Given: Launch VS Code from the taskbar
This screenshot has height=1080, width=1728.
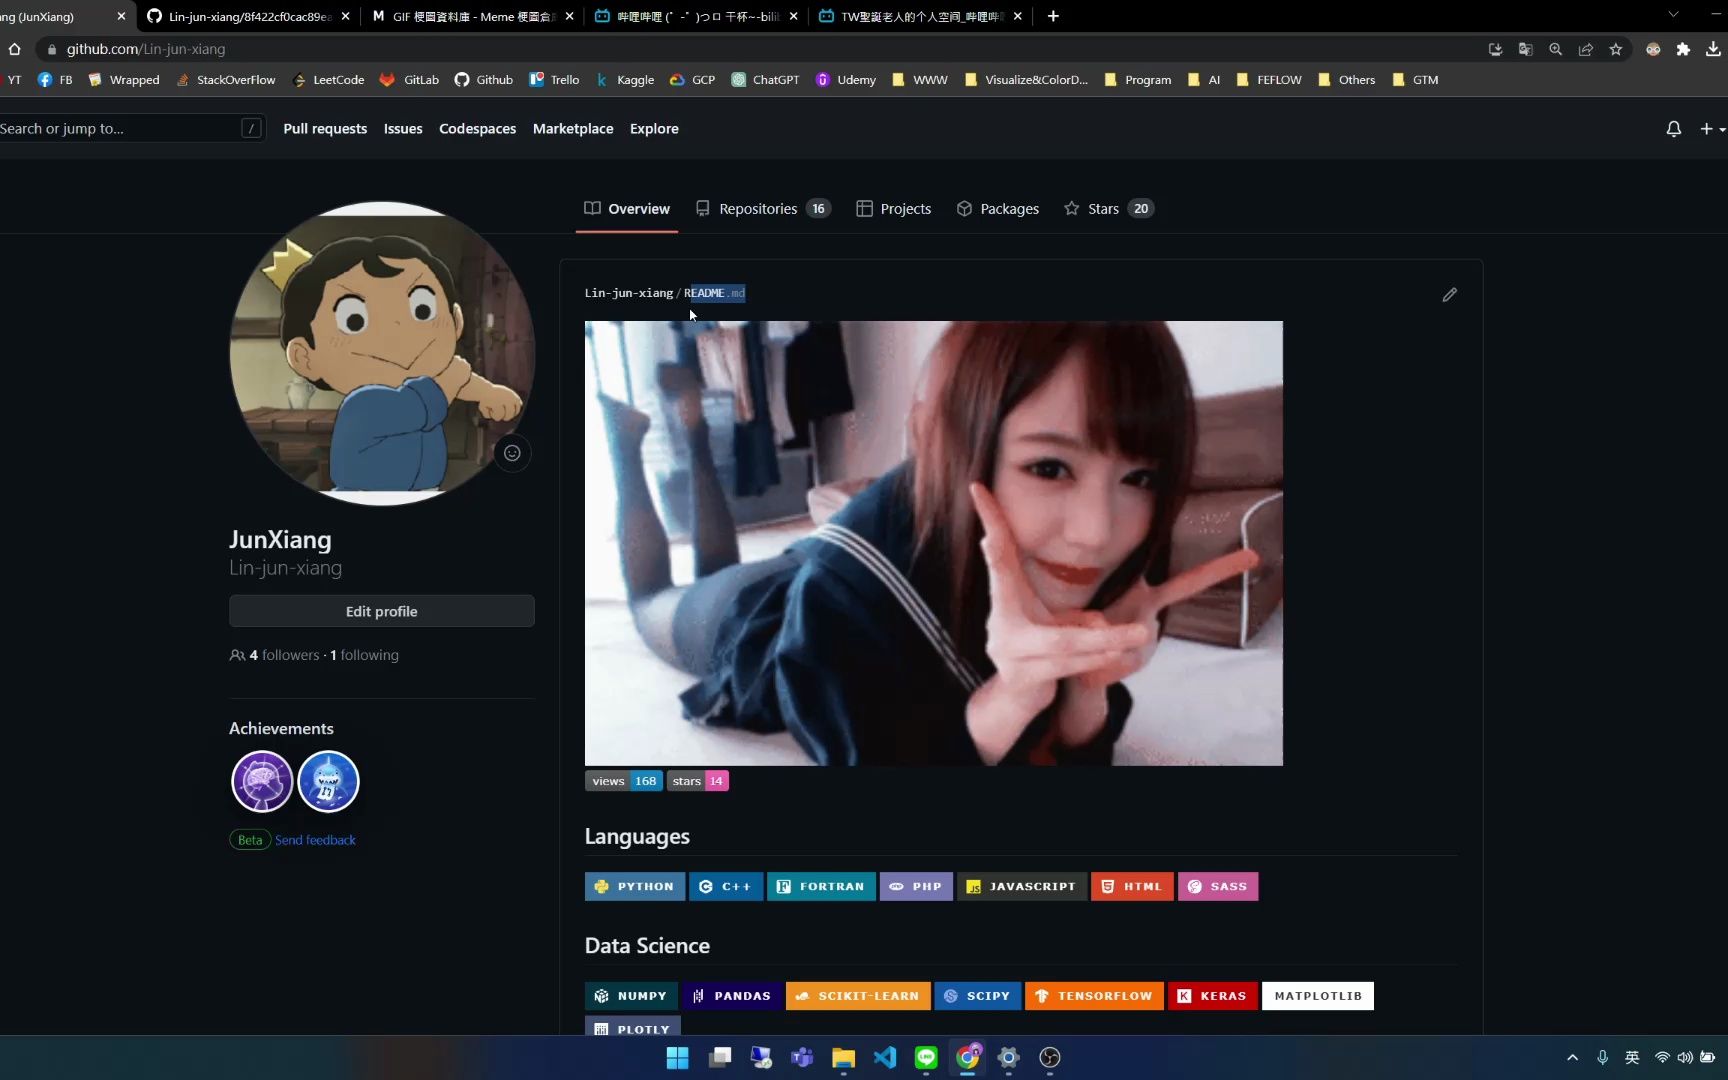Looking at the screenshot, I should pos(884,1057).
